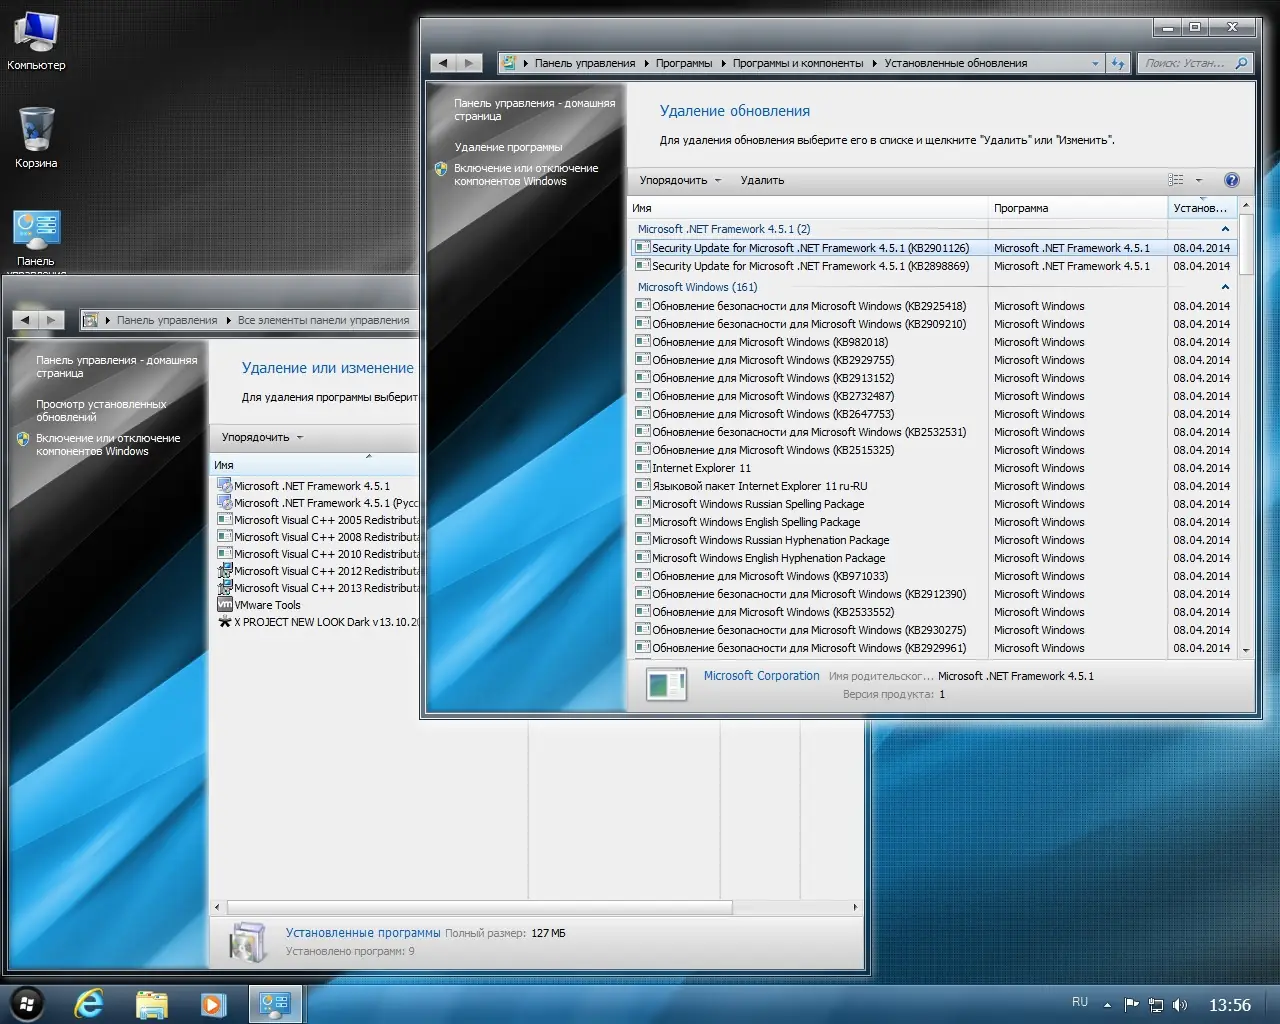
Task: Click the network icon in the system tray
Action: [x=1156, y=1003]
